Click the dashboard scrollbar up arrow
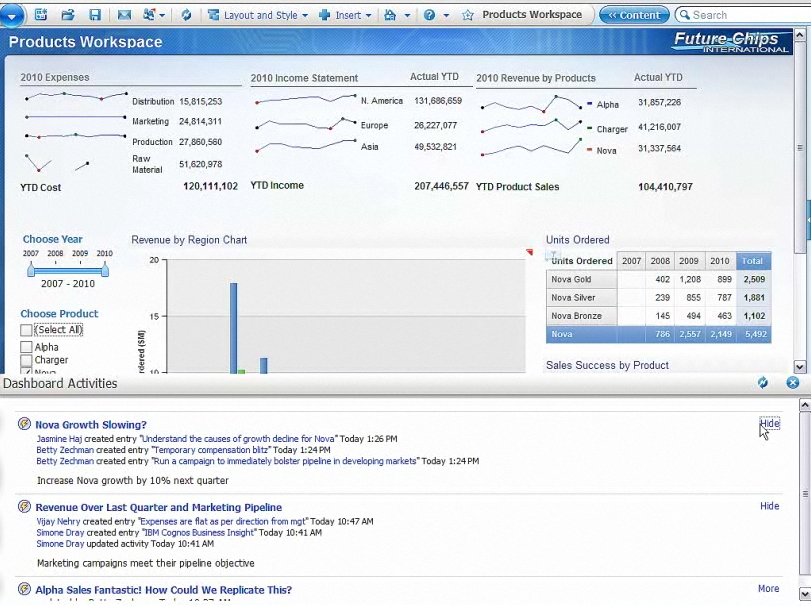The width and height of the screenshot is (811, 606). (800, 35)
